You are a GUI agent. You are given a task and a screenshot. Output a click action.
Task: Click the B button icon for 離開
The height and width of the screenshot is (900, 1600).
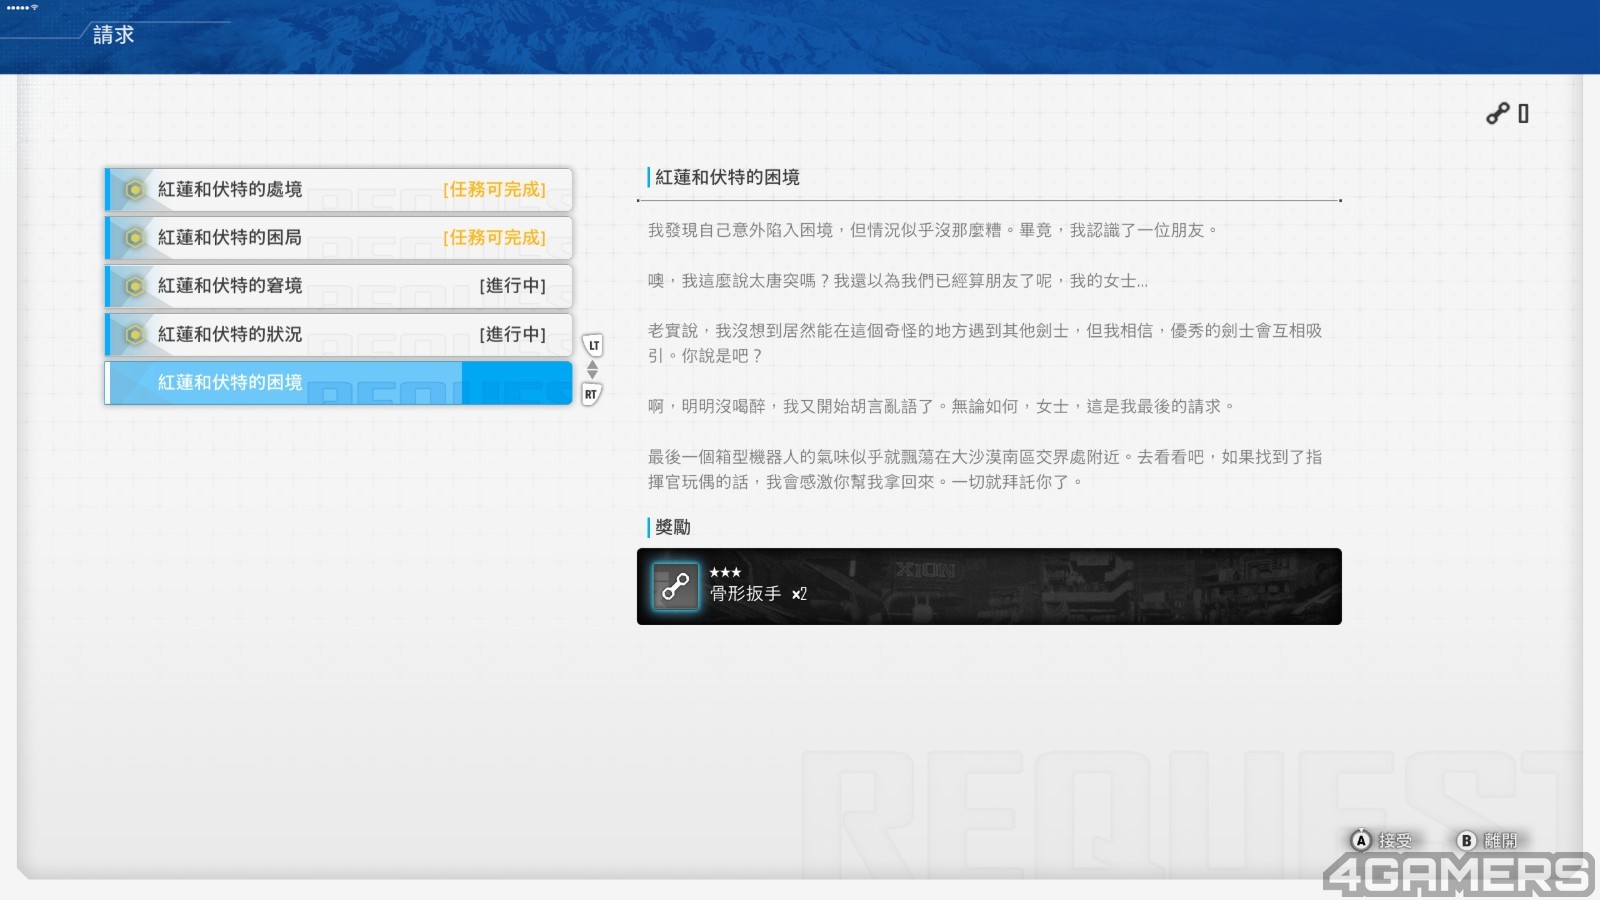1466,840
